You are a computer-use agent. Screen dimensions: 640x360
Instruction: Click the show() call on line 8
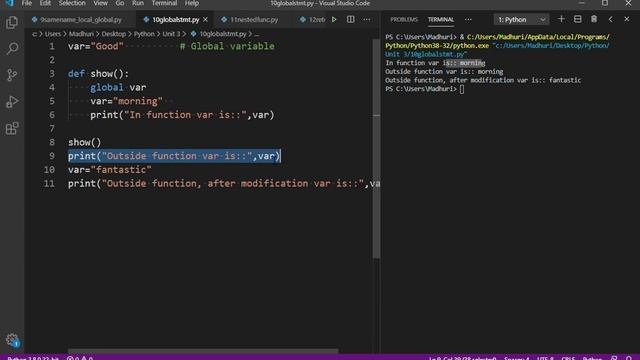(x=84, y=142)
